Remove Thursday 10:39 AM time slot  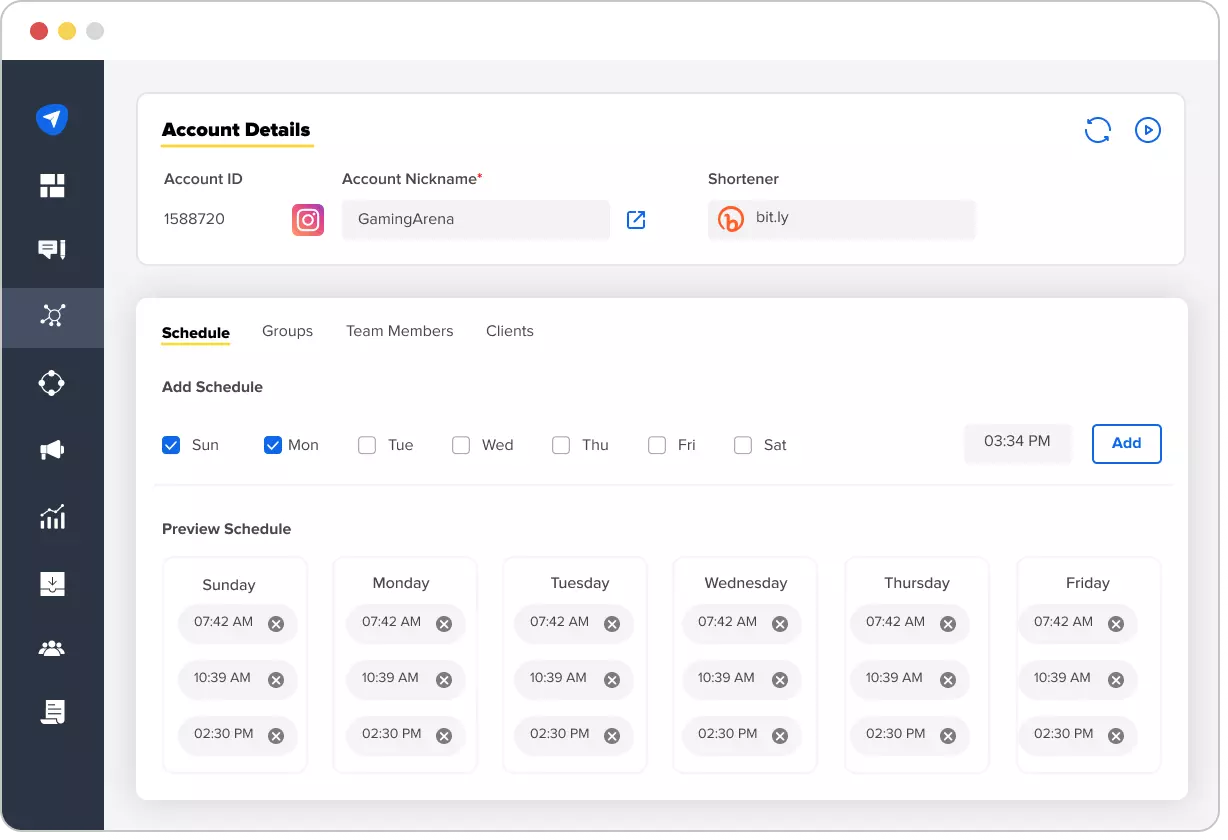pyautogui.click(x=948, y=680)
